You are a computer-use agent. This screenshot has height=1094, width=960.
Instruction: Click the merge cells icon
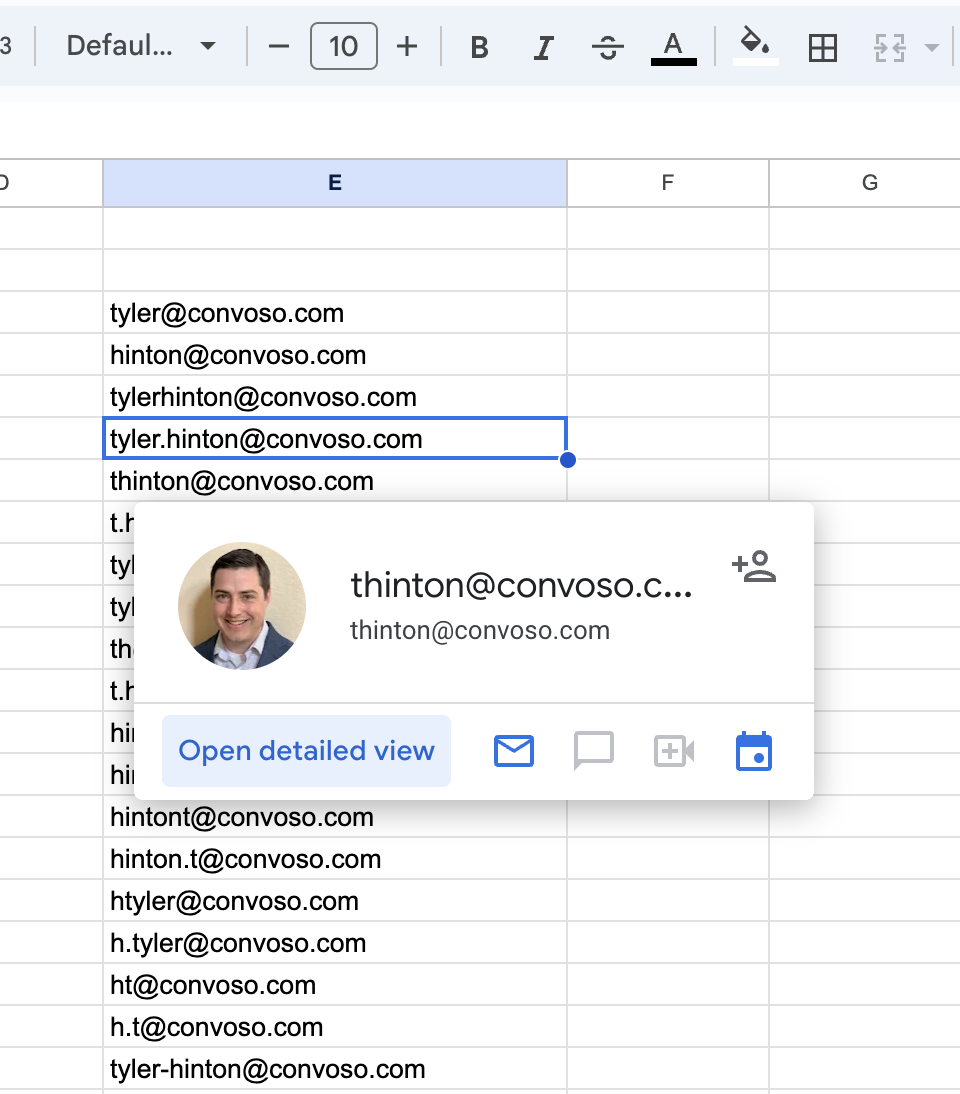tap(890, 47)
